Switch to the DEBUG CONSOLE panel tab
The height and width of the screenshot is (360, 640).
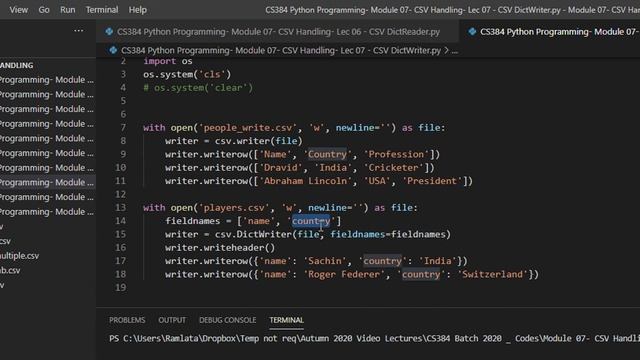click(227, 320)
